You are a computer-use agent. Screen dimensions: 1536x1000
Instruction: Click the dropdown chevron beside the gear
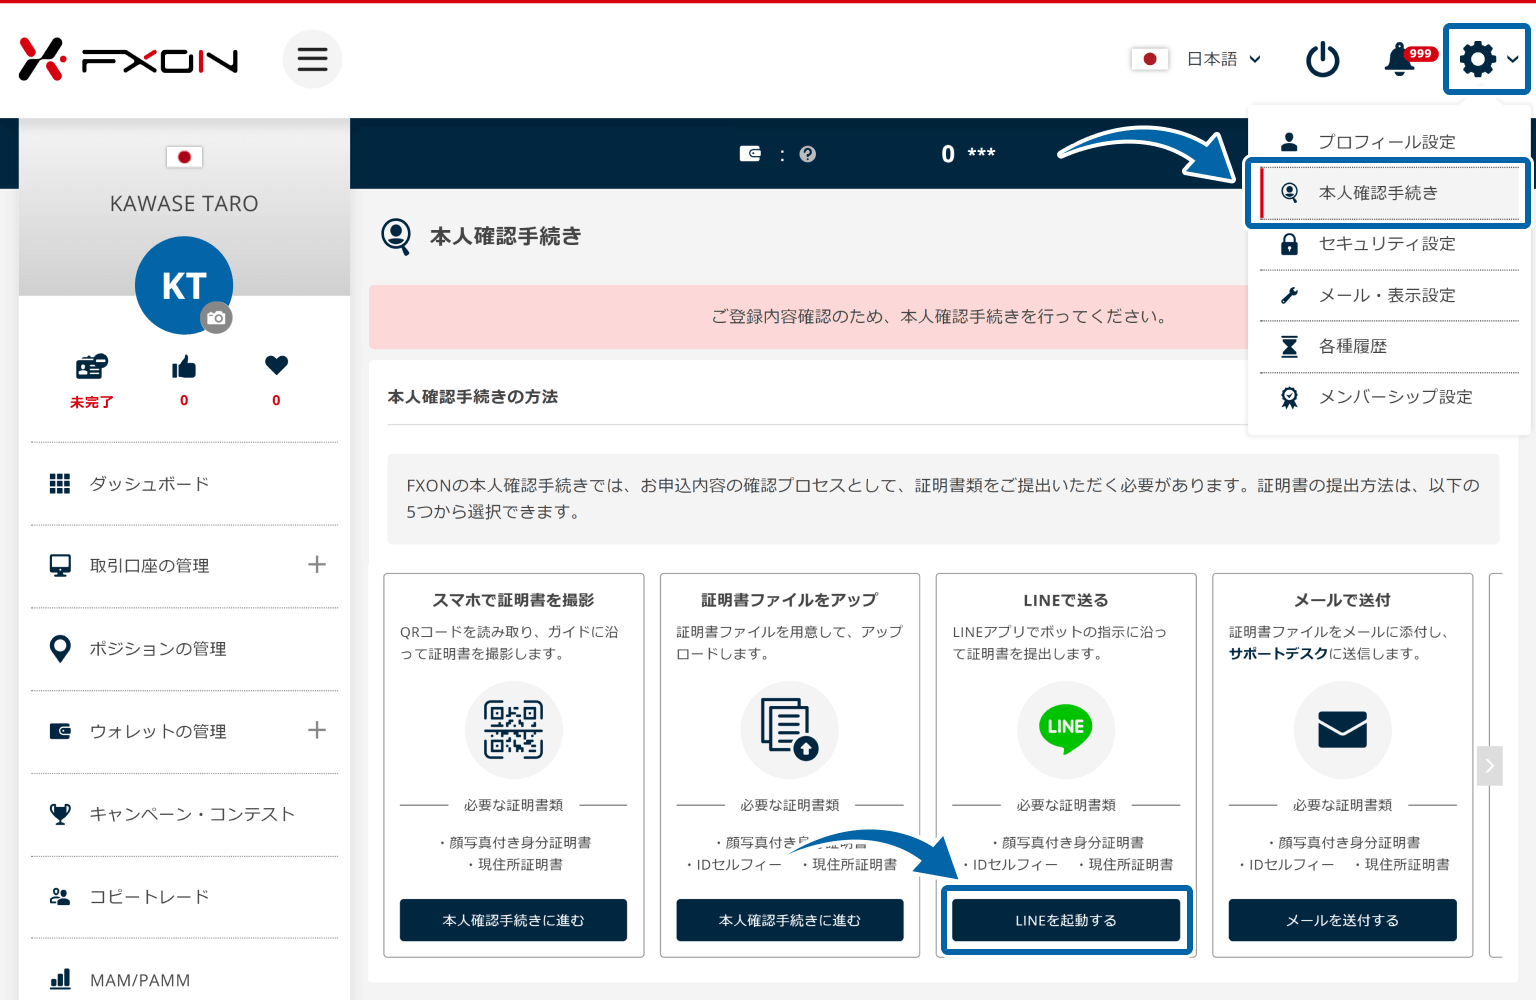(1513, 59)
